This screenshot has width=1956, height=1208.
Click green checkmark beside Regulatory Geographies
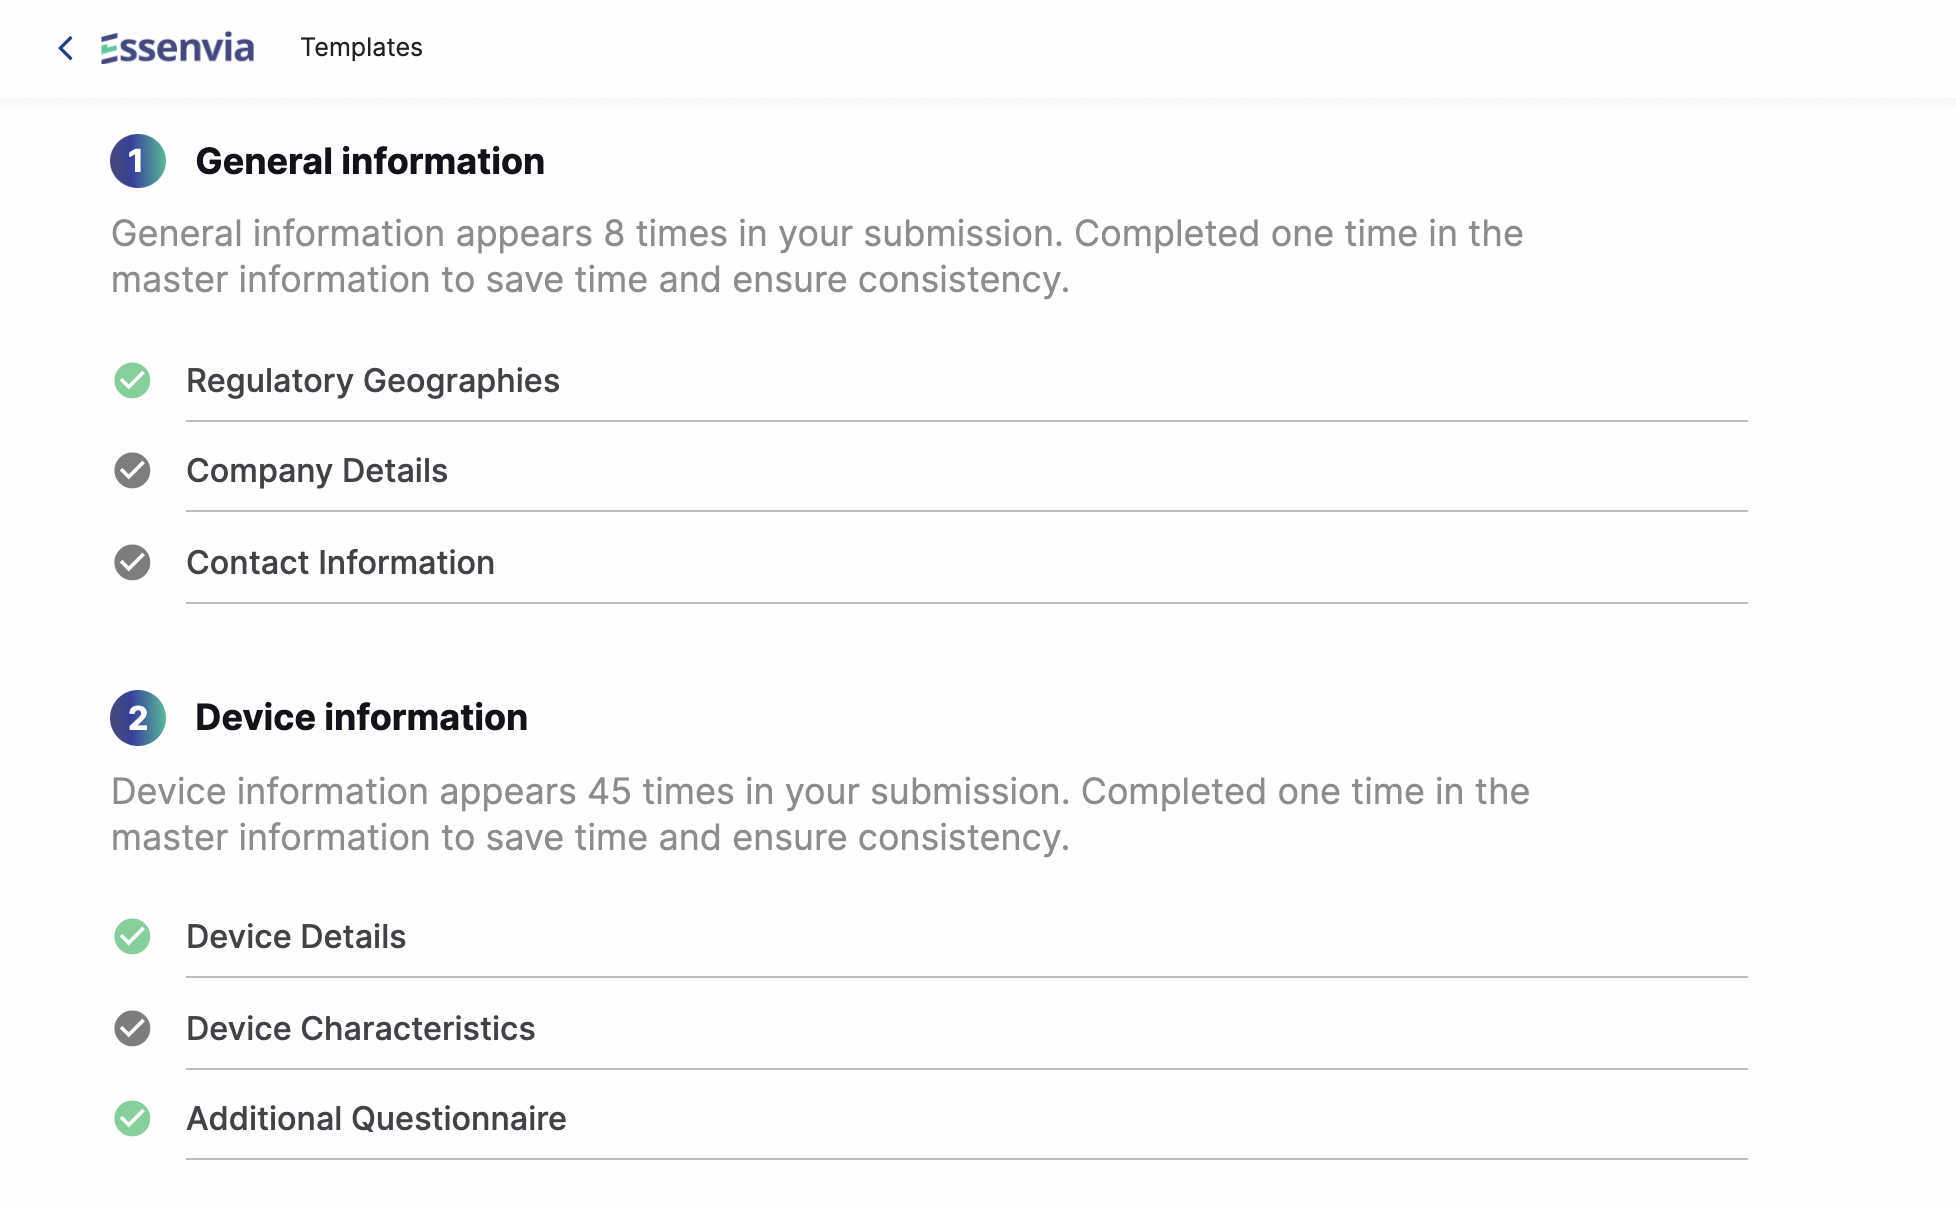coord(132,380)
